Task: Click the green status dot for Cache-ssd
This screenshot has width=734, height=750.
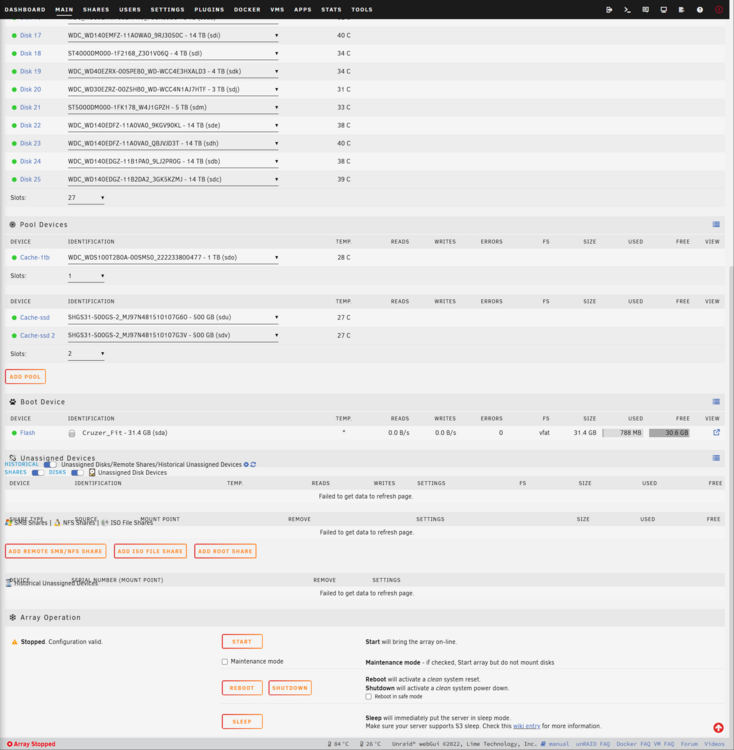Action: 14,318
